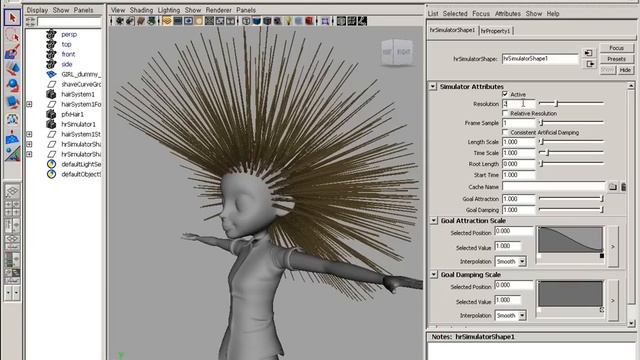
Task: Open the List menu in Attribute Editor
Action: point(433,13)
